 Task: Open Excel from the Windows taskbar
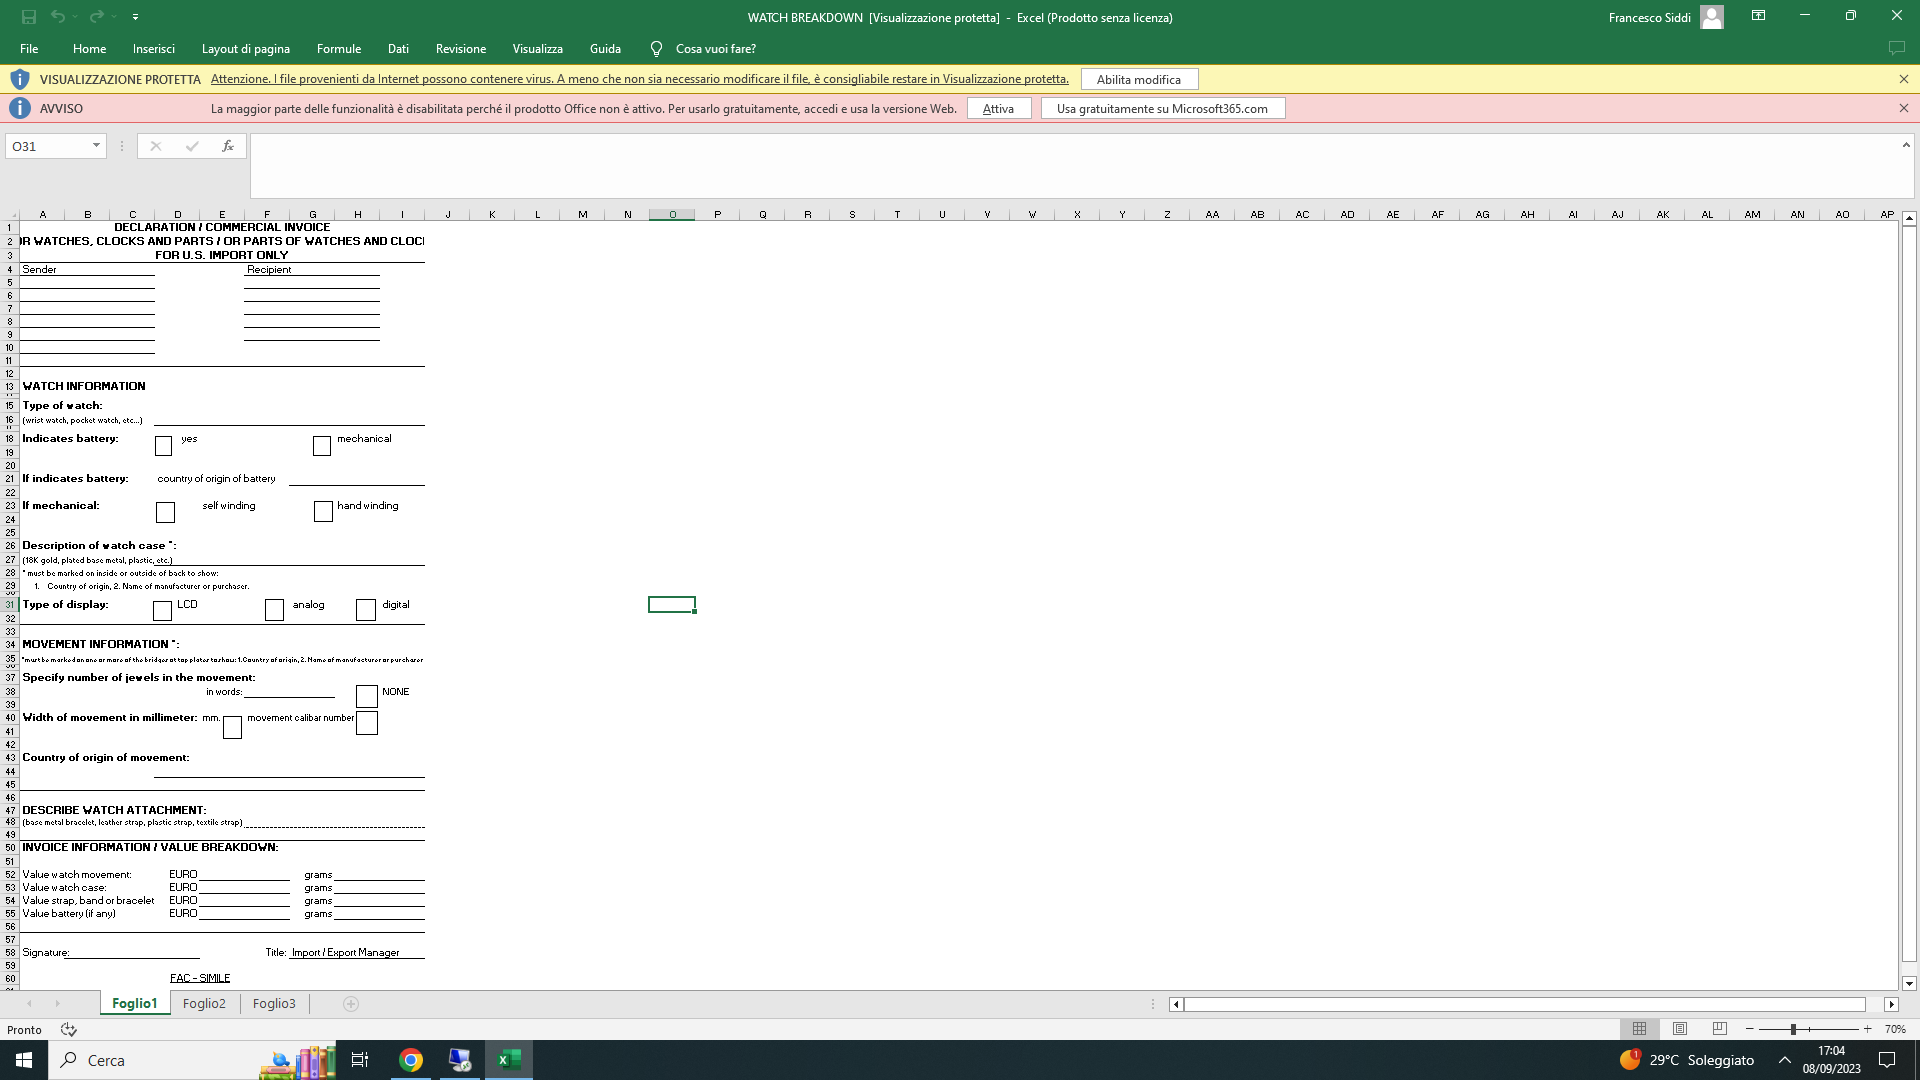[x=509, y=1060]
